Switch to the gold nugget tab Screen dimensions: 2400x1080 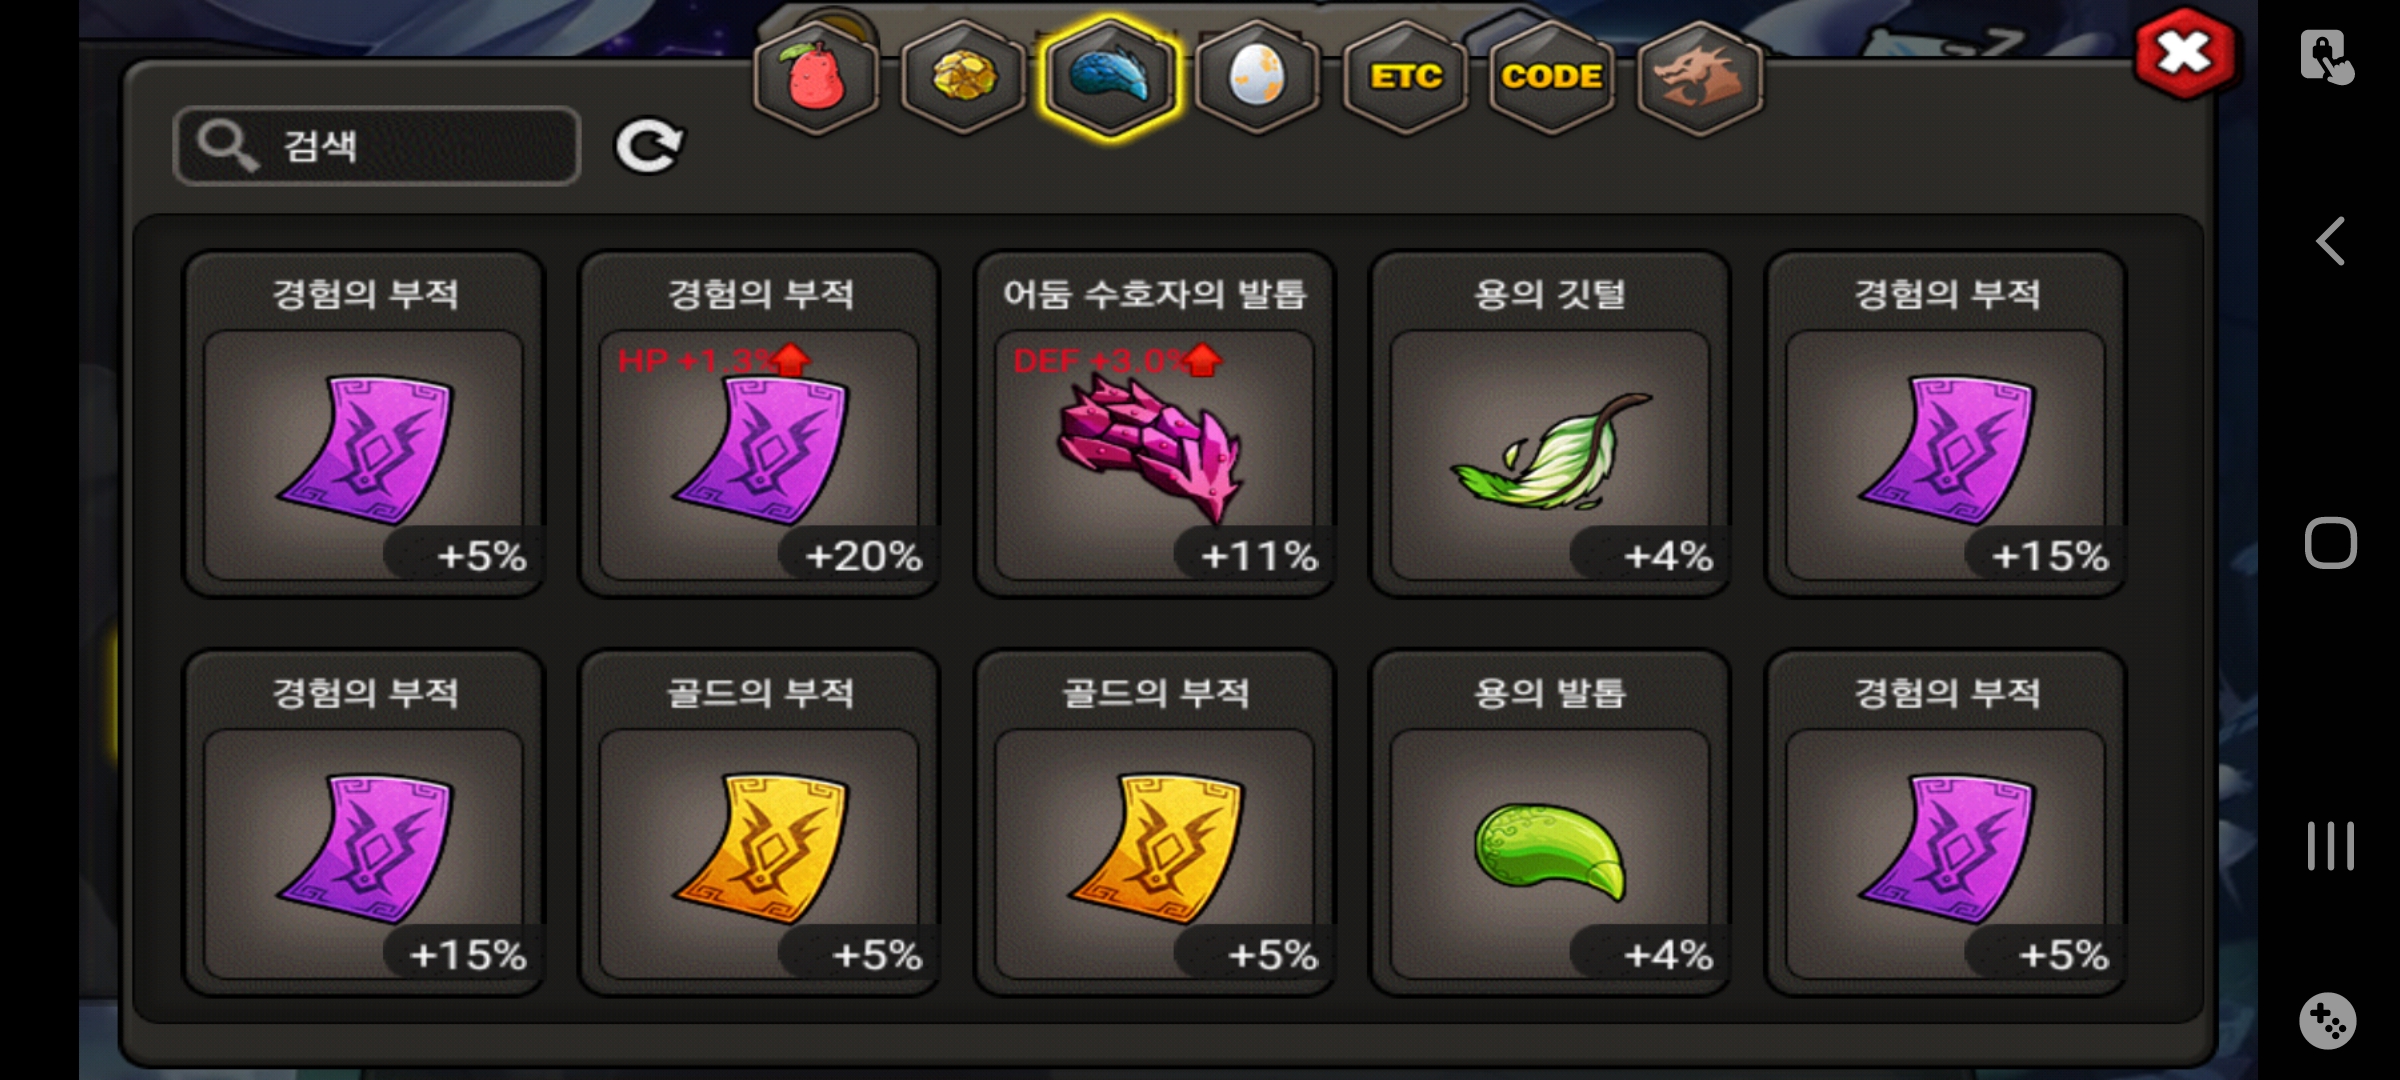point(963,78)
